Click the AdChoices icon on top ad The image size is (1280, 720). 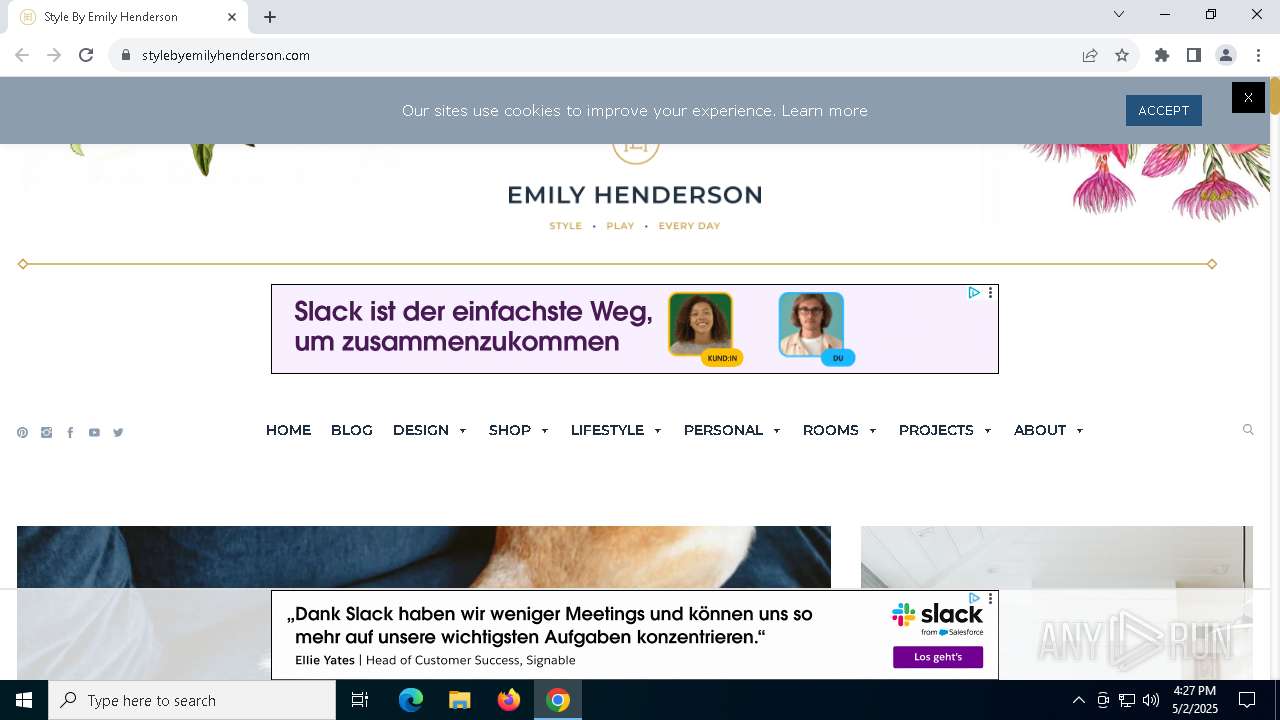tap(974, 293)
